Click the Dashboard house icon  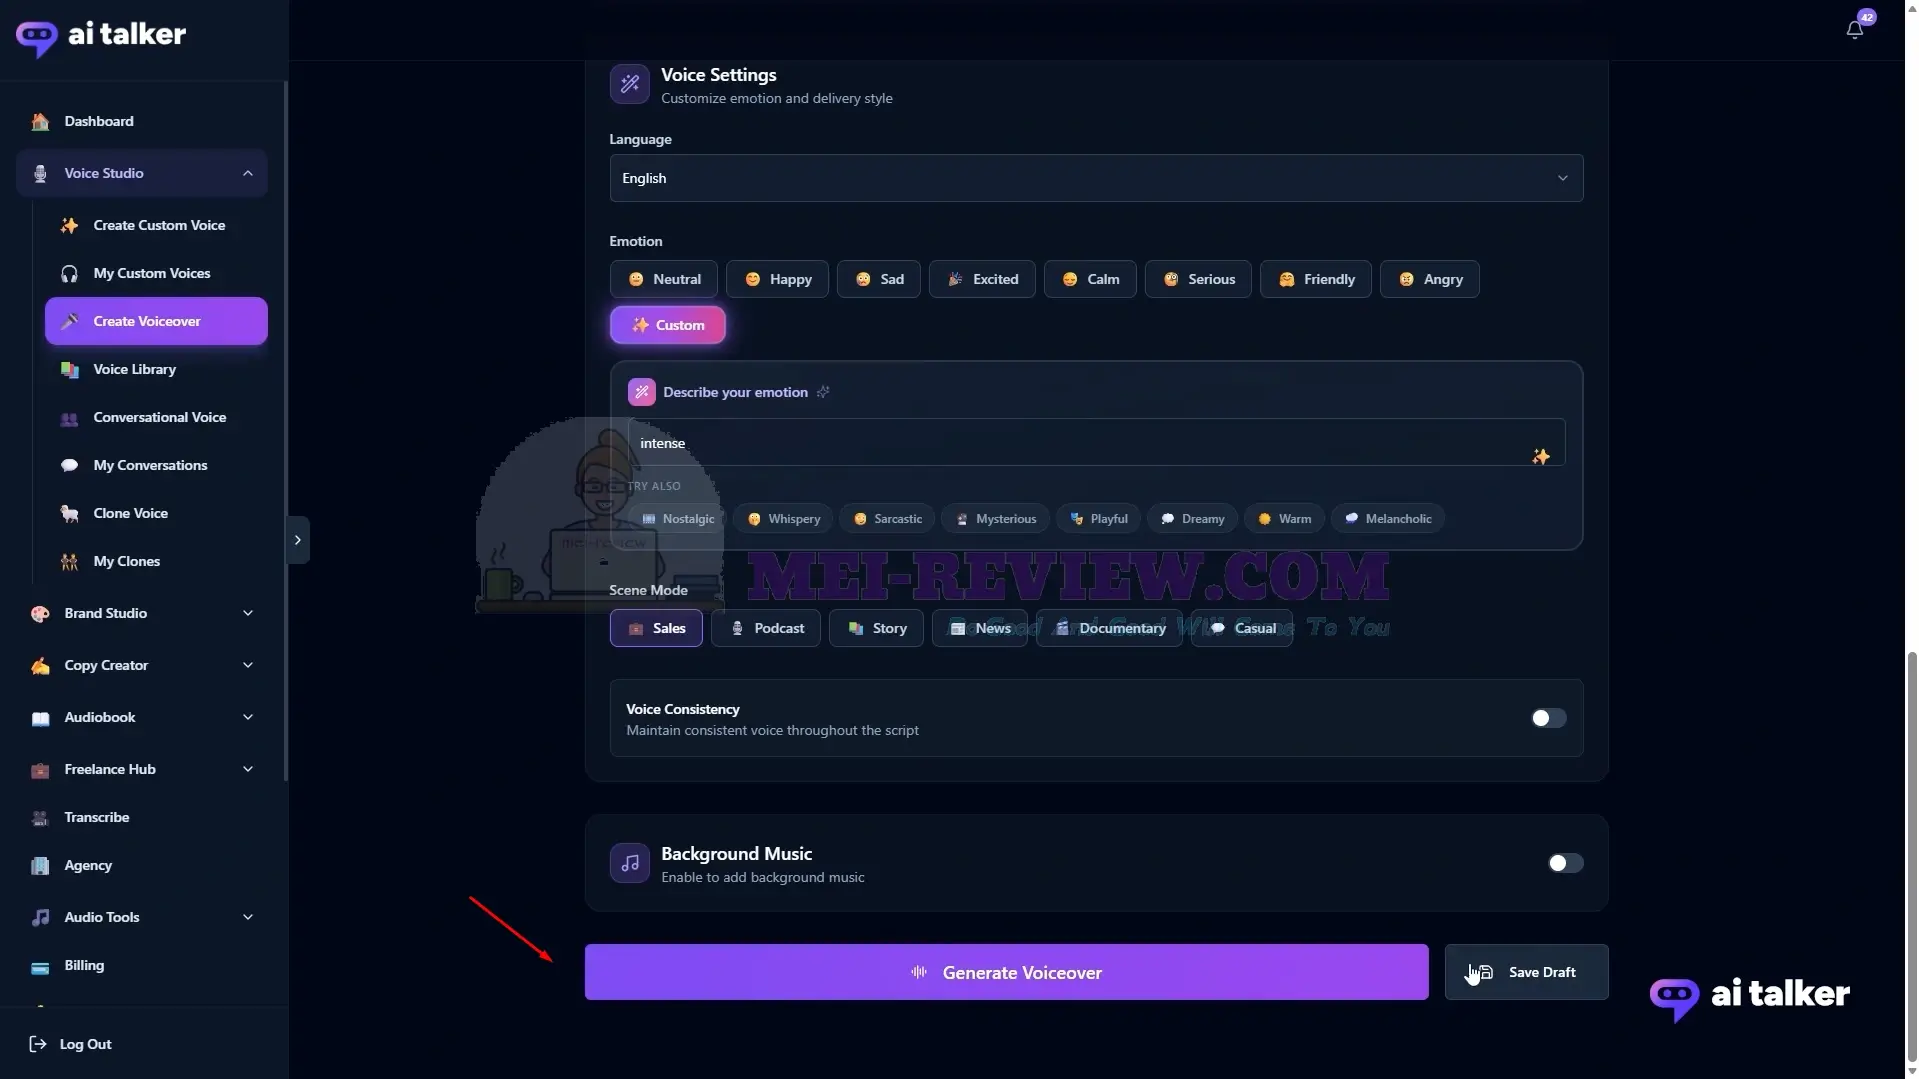click(x=40, y=121)
